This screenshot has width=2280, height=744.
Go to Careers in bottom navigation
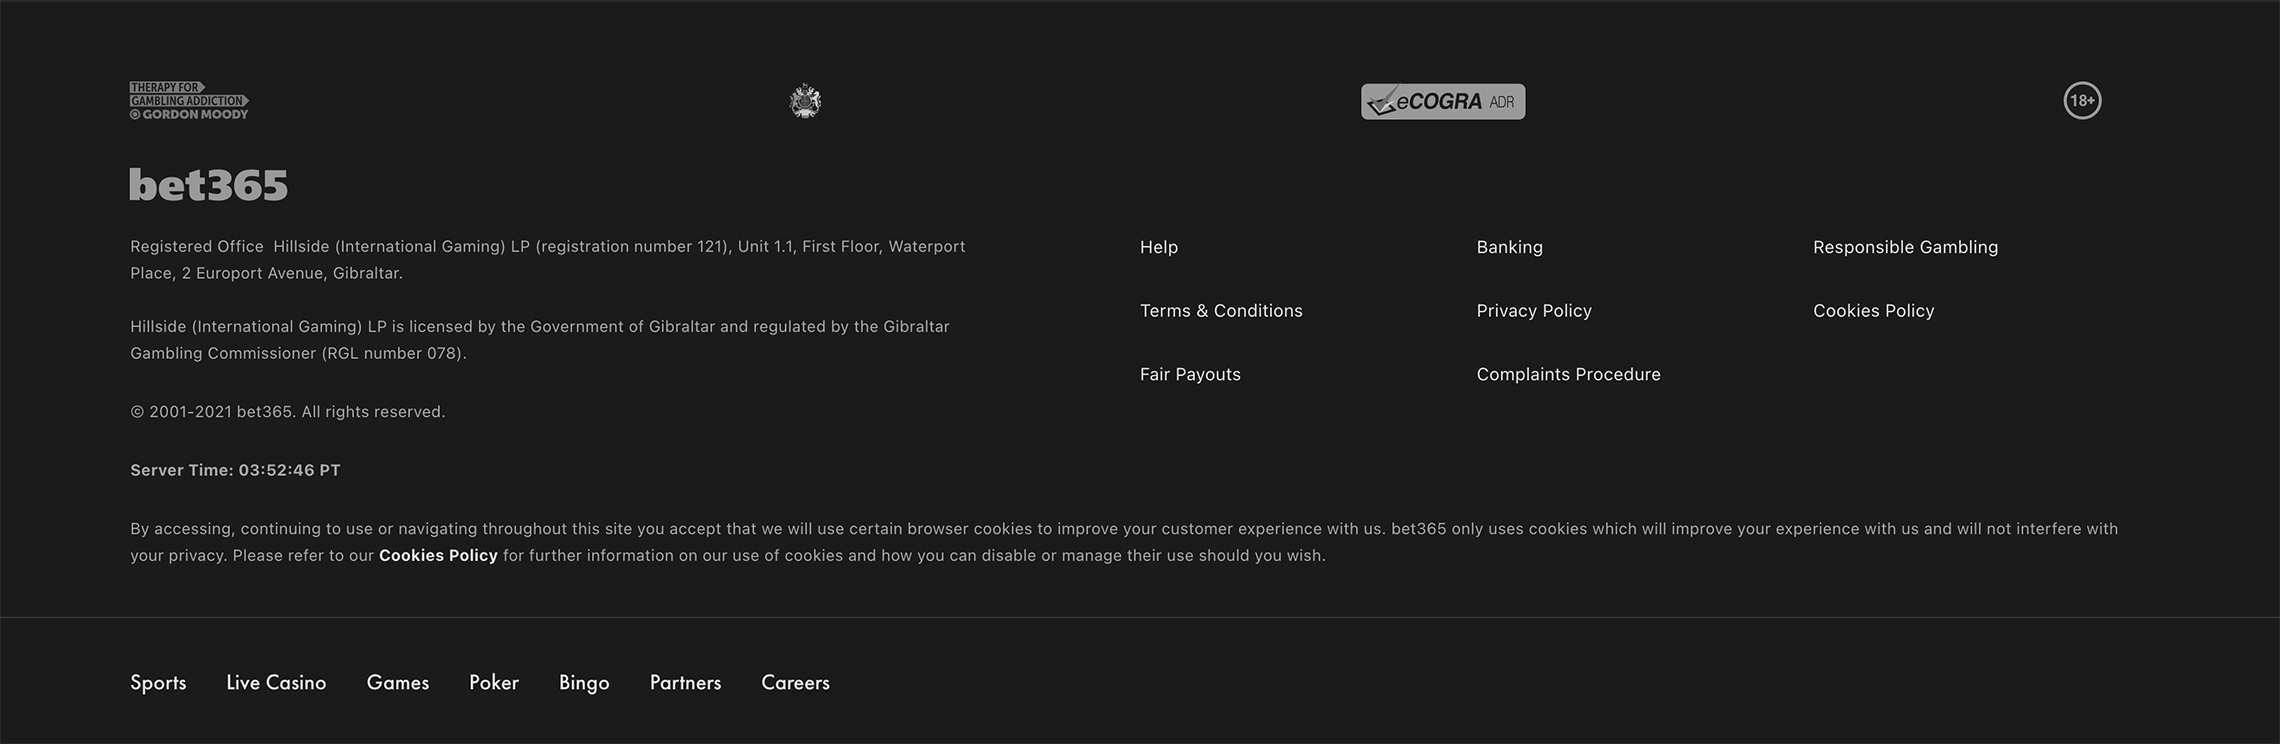click(796, 683)
